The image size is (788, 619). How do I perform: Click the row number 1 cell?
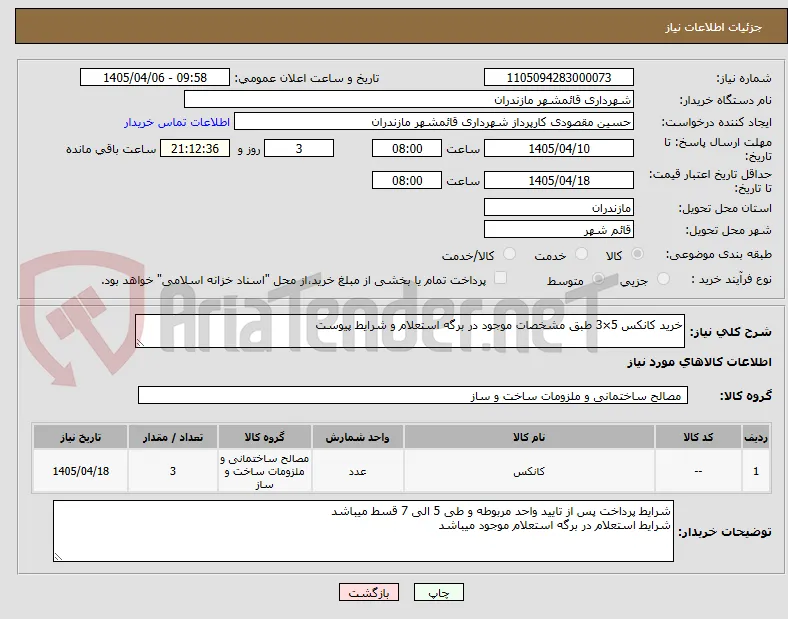point(756,471)
